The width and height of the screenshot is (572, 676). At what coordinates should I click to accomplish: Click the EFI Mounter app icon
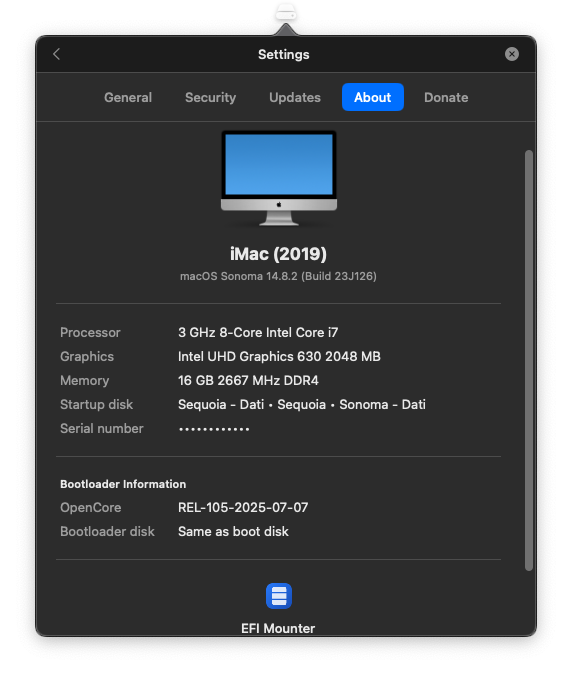point(278,596)
